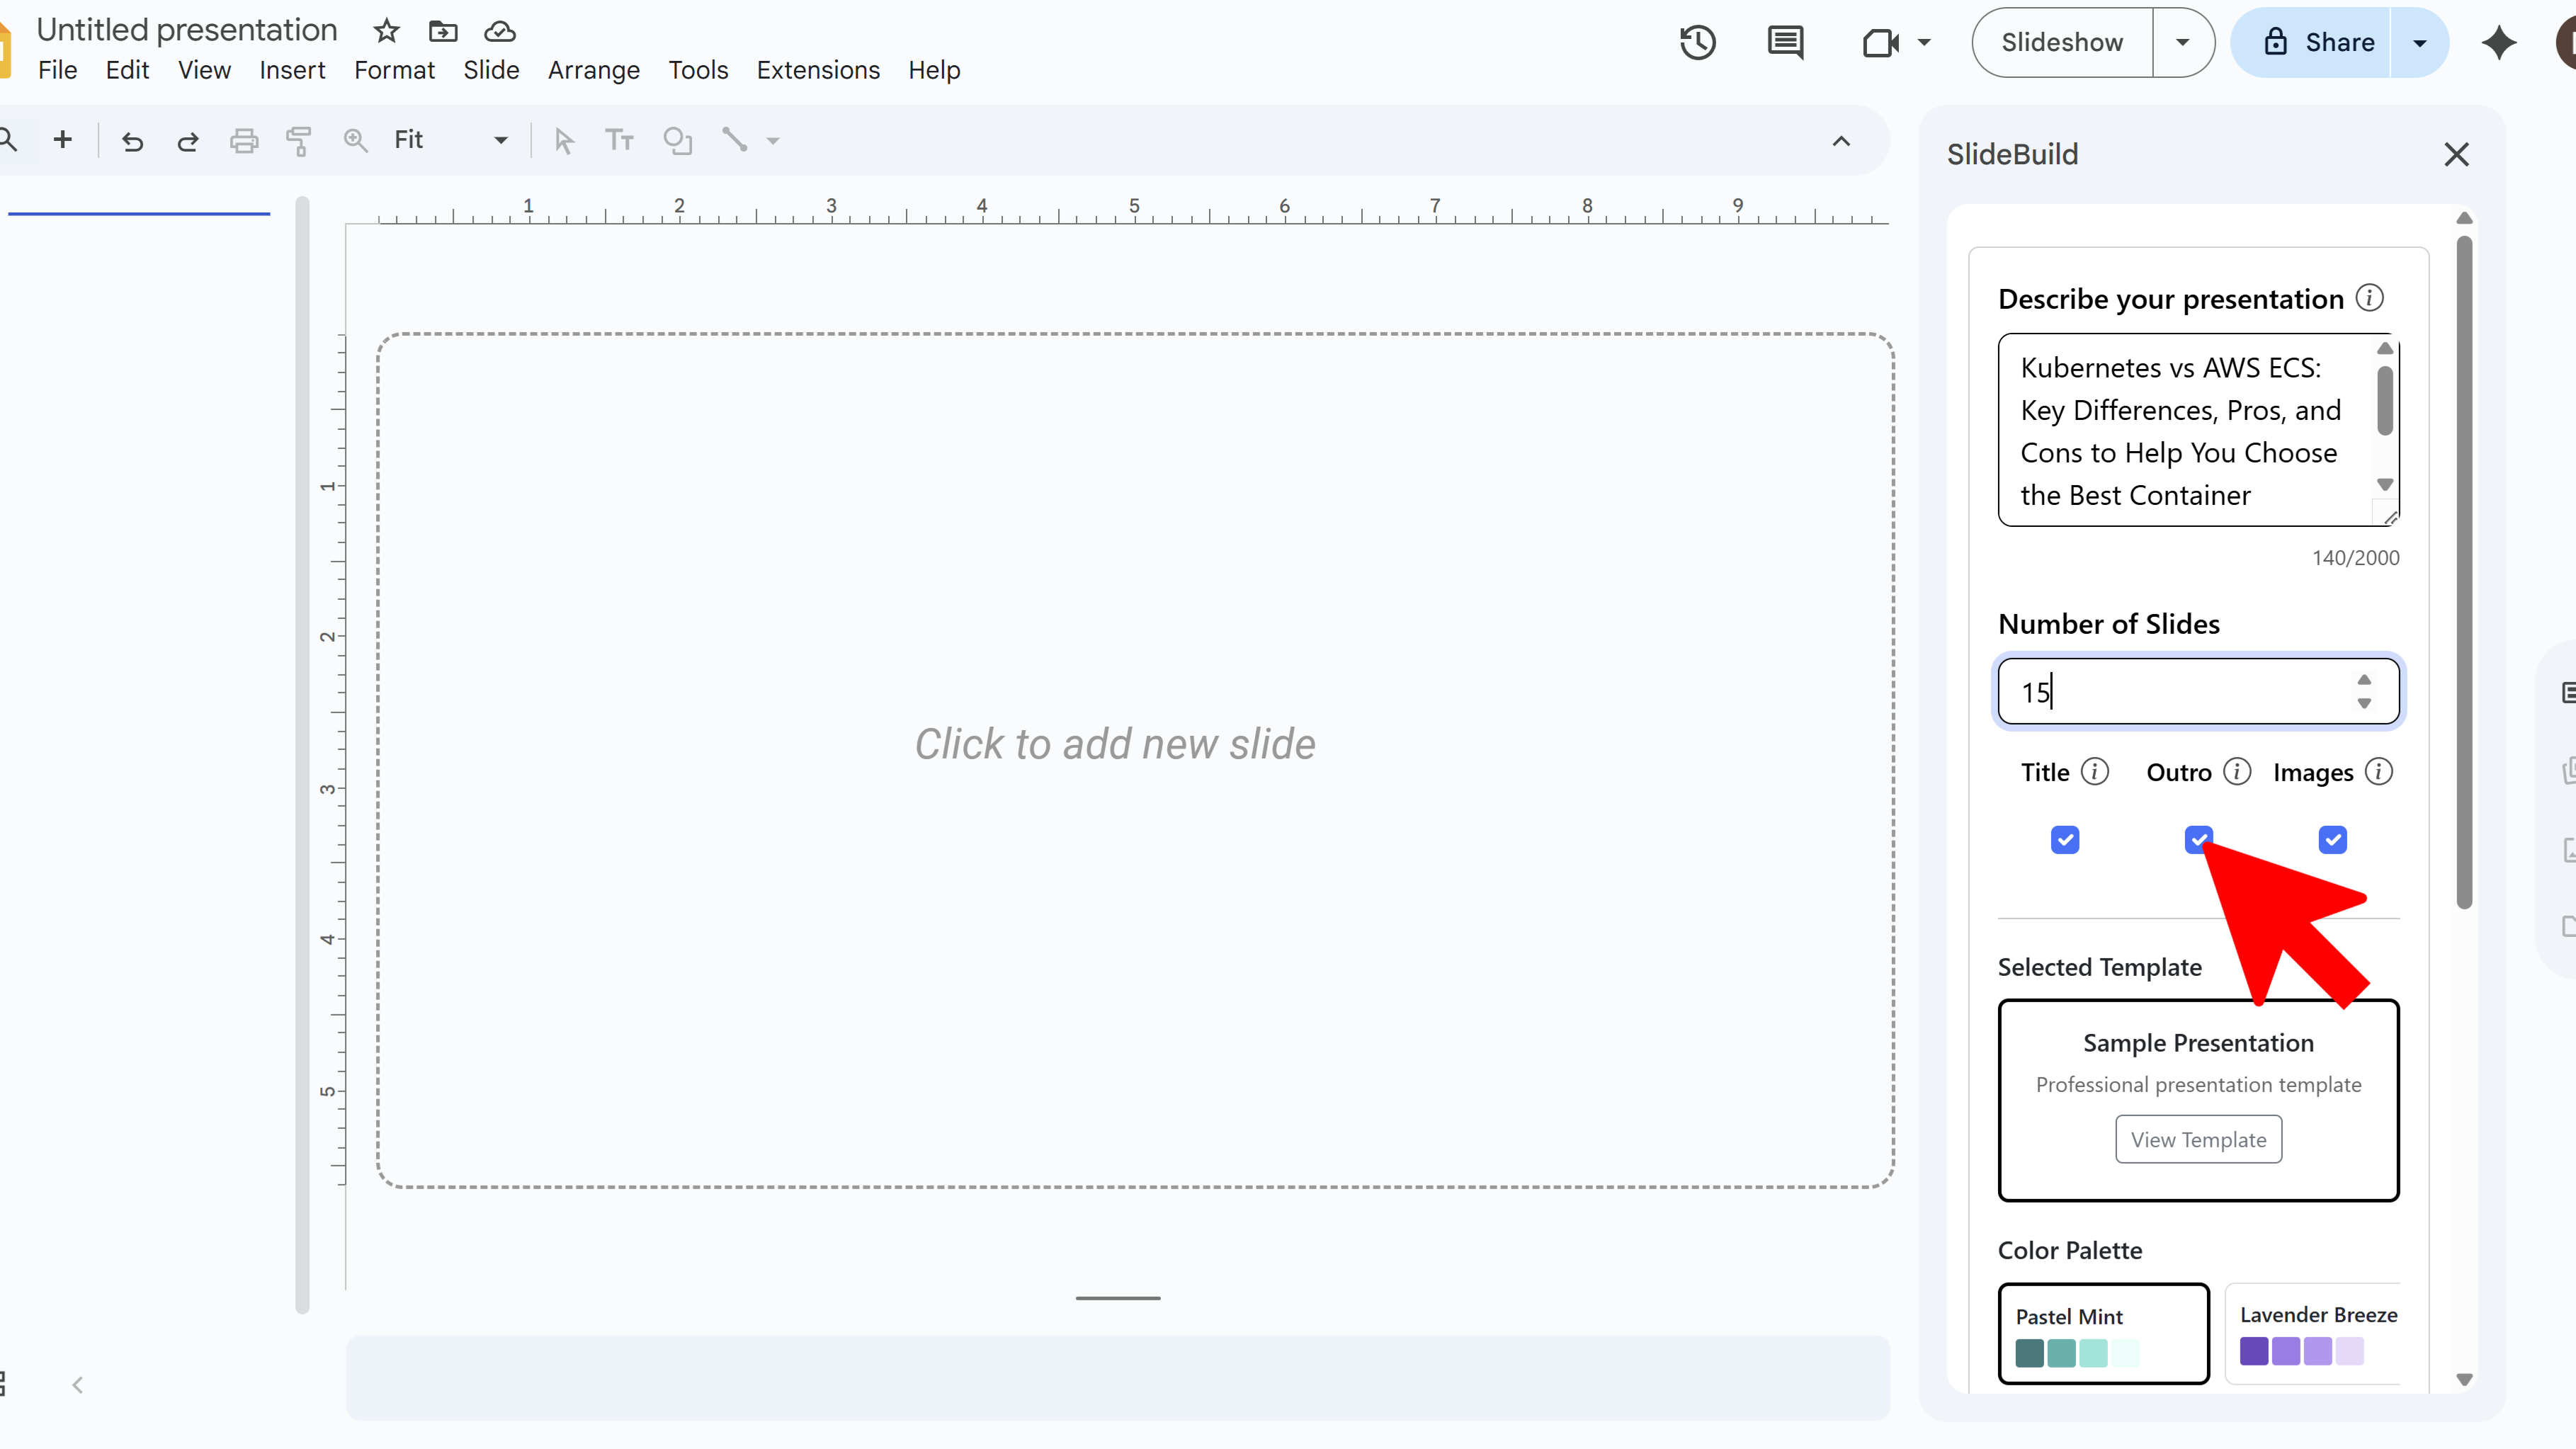Click the Number of Slides input field
This screenshot has height=1449, width=2576.
click(2198, 691)
